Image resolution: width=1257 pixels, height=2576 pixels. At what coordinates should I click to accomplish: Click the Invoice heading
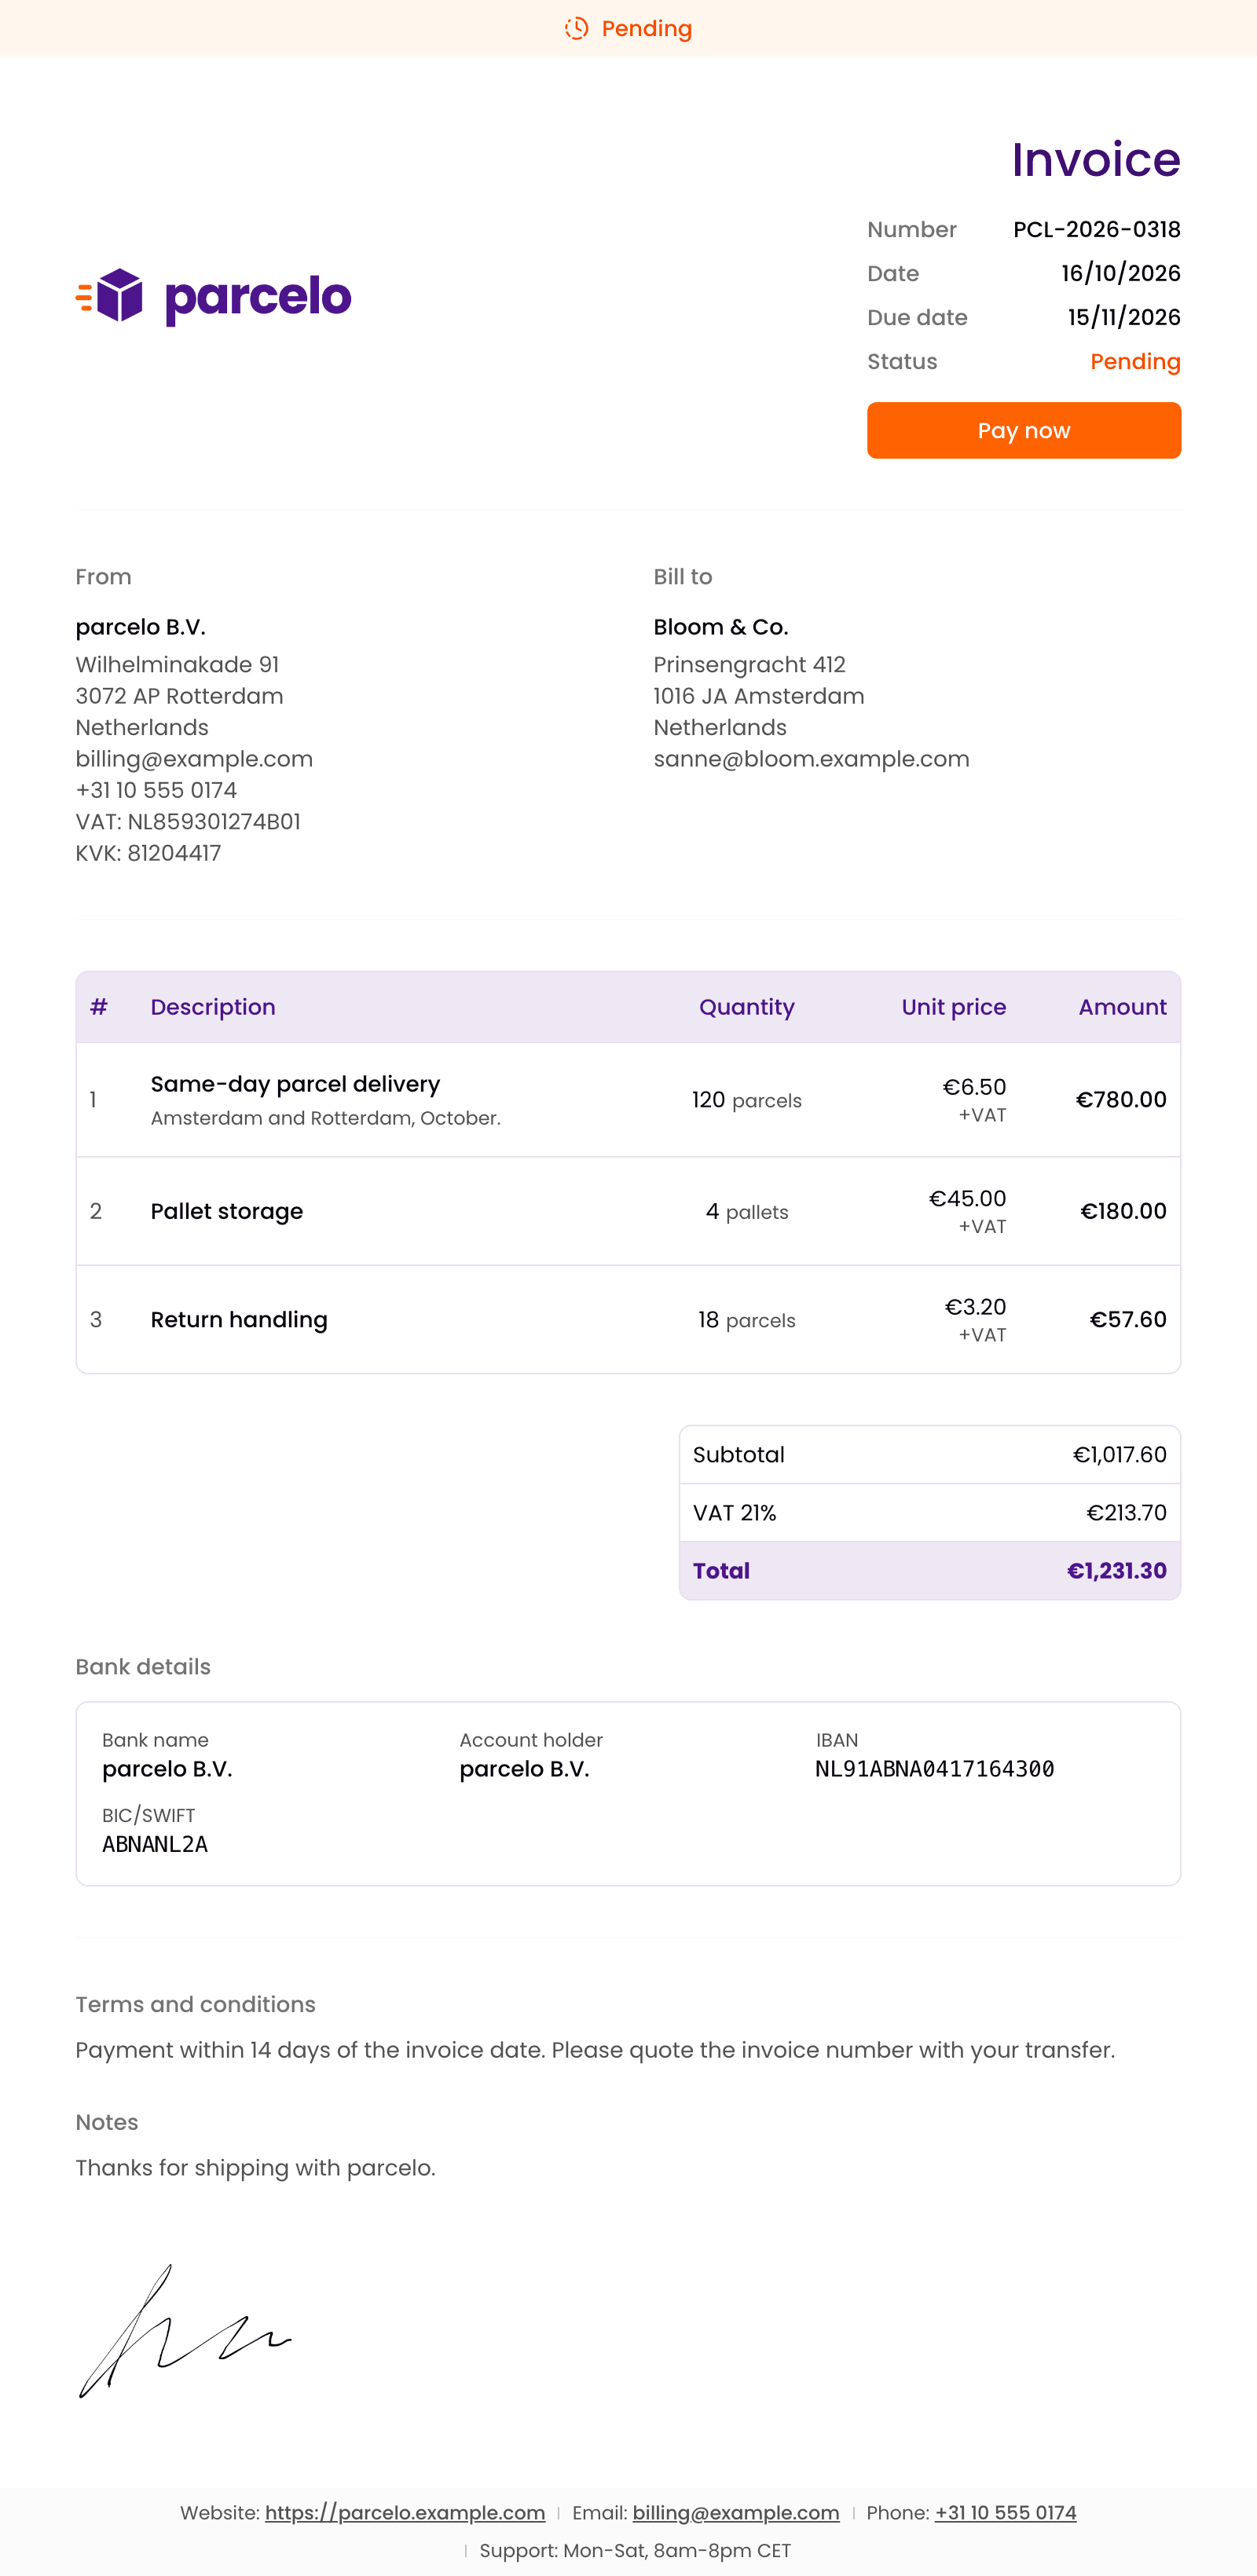click(1096, 159)
